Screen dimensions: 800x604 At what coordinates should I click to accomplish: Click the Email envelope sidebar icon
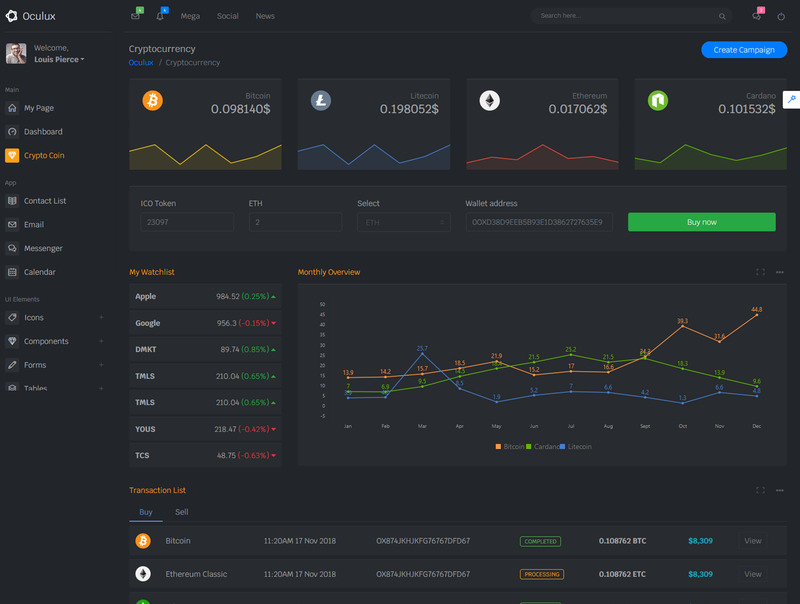click(x=12, y=224)
